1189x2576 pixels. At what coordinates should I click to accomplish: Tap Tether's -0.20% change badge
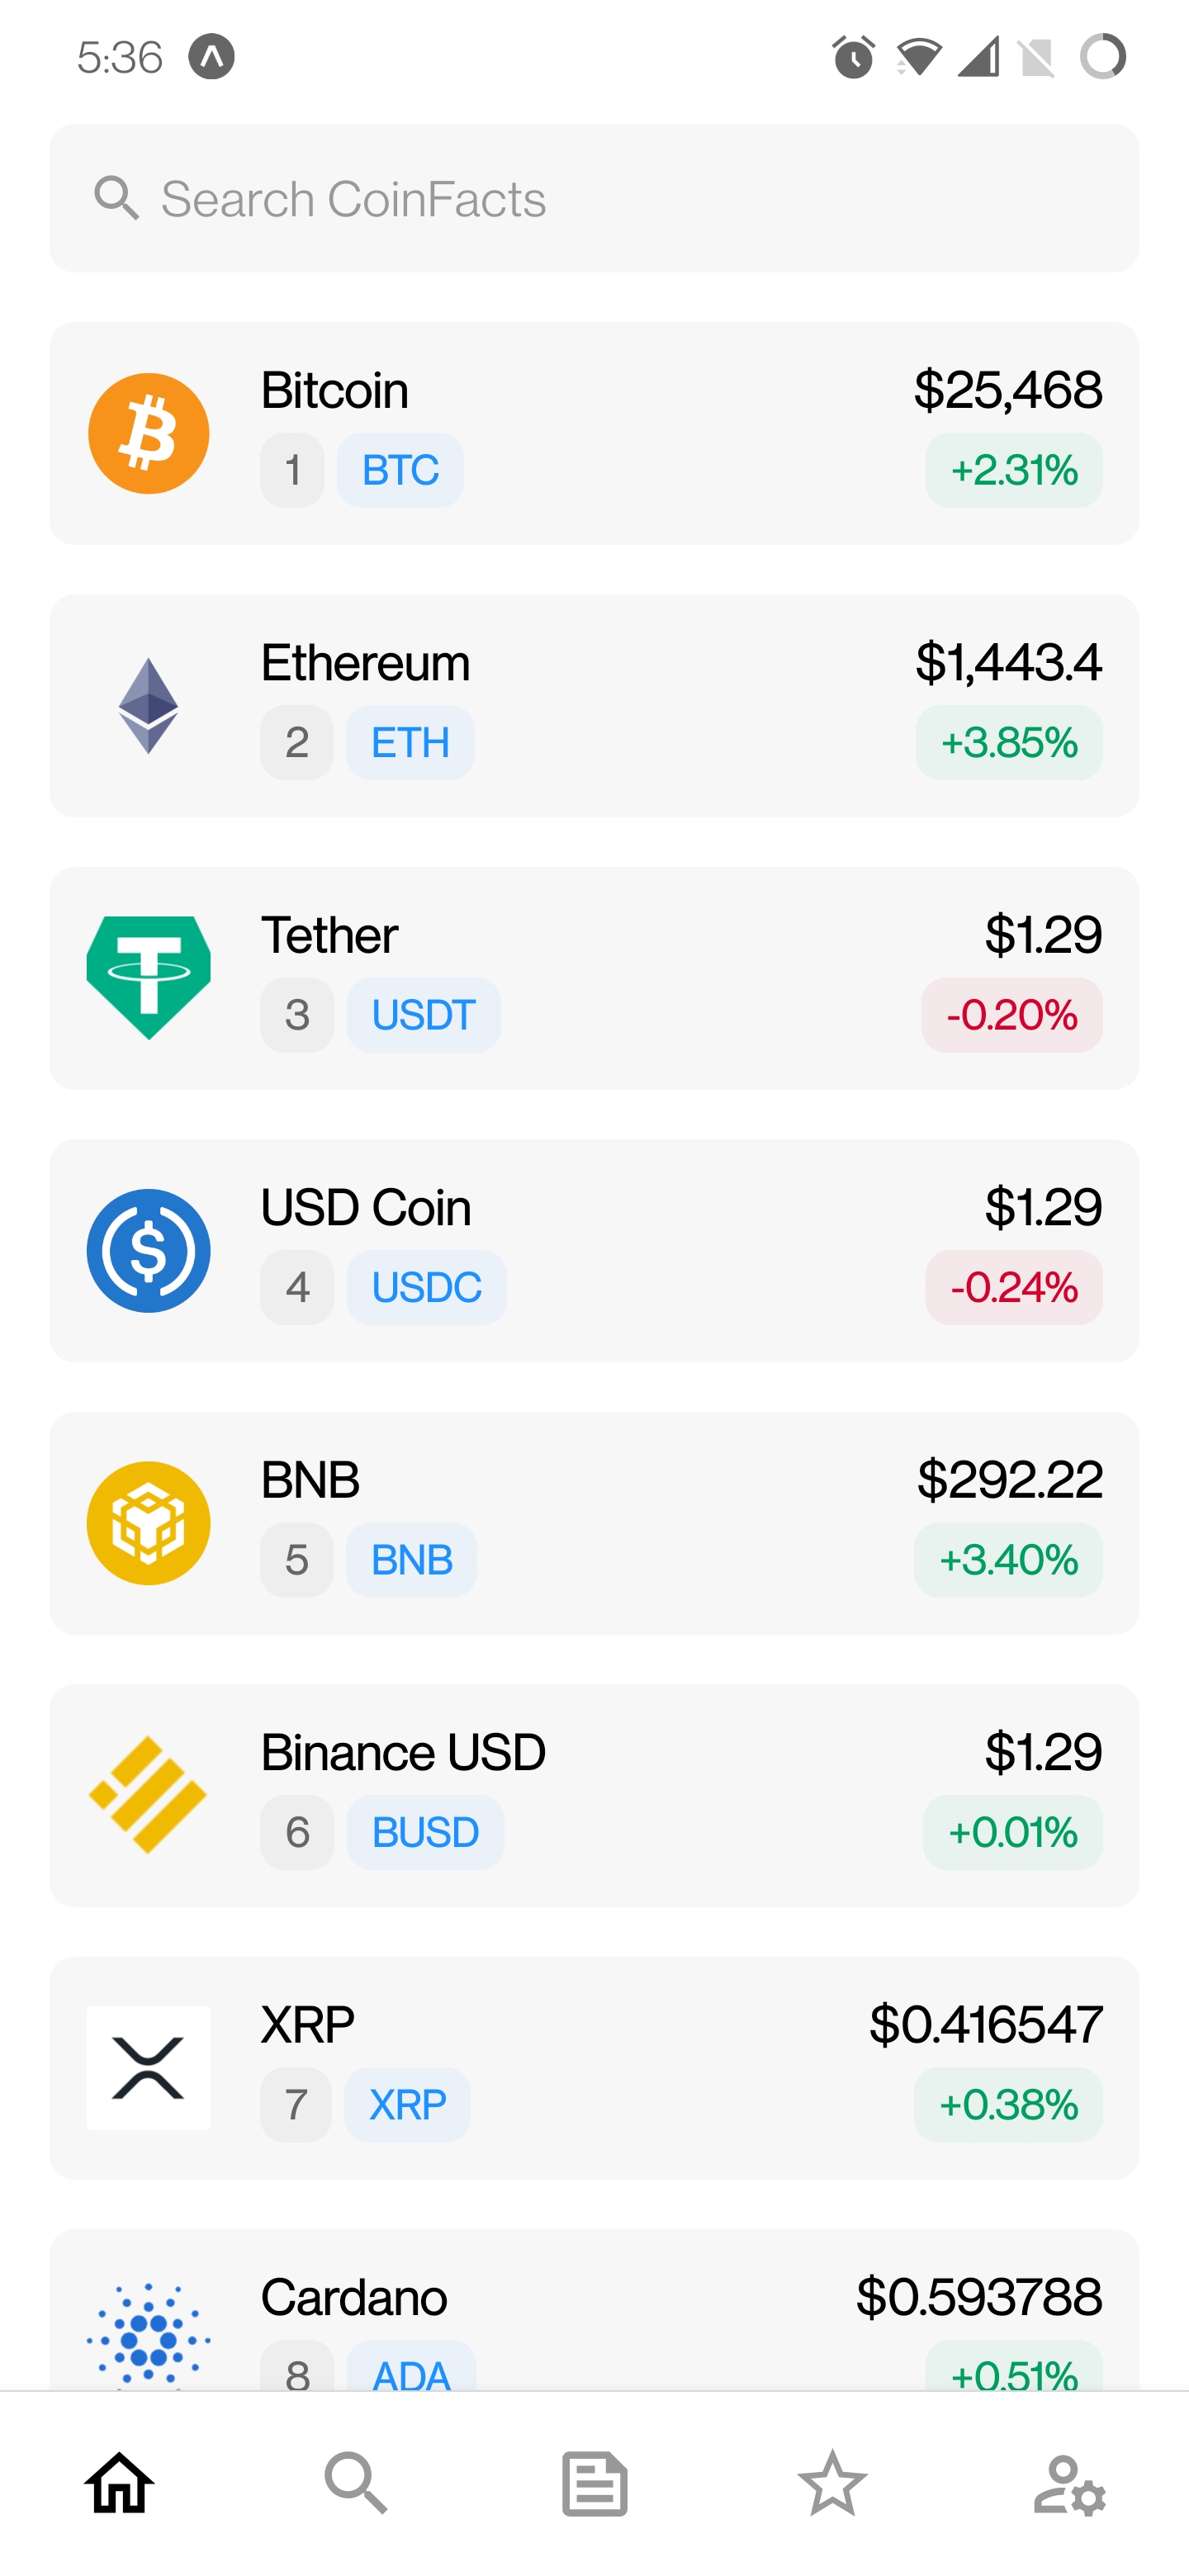pyautogui.click(x=1011, y=1015)
